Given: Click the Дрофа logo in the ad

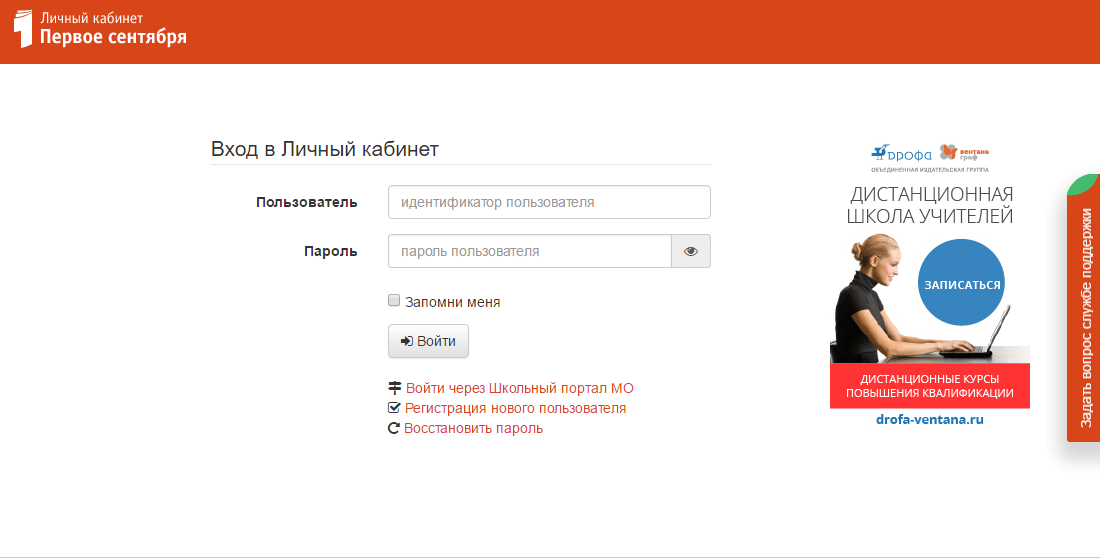Looking at the screenshot, I should [x=901, y=153].
